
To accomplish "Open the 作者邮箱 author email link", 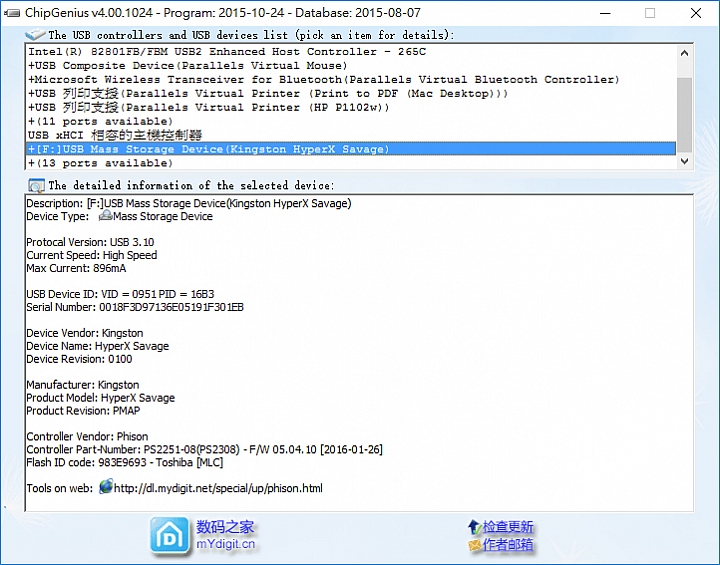I will 508,545.
